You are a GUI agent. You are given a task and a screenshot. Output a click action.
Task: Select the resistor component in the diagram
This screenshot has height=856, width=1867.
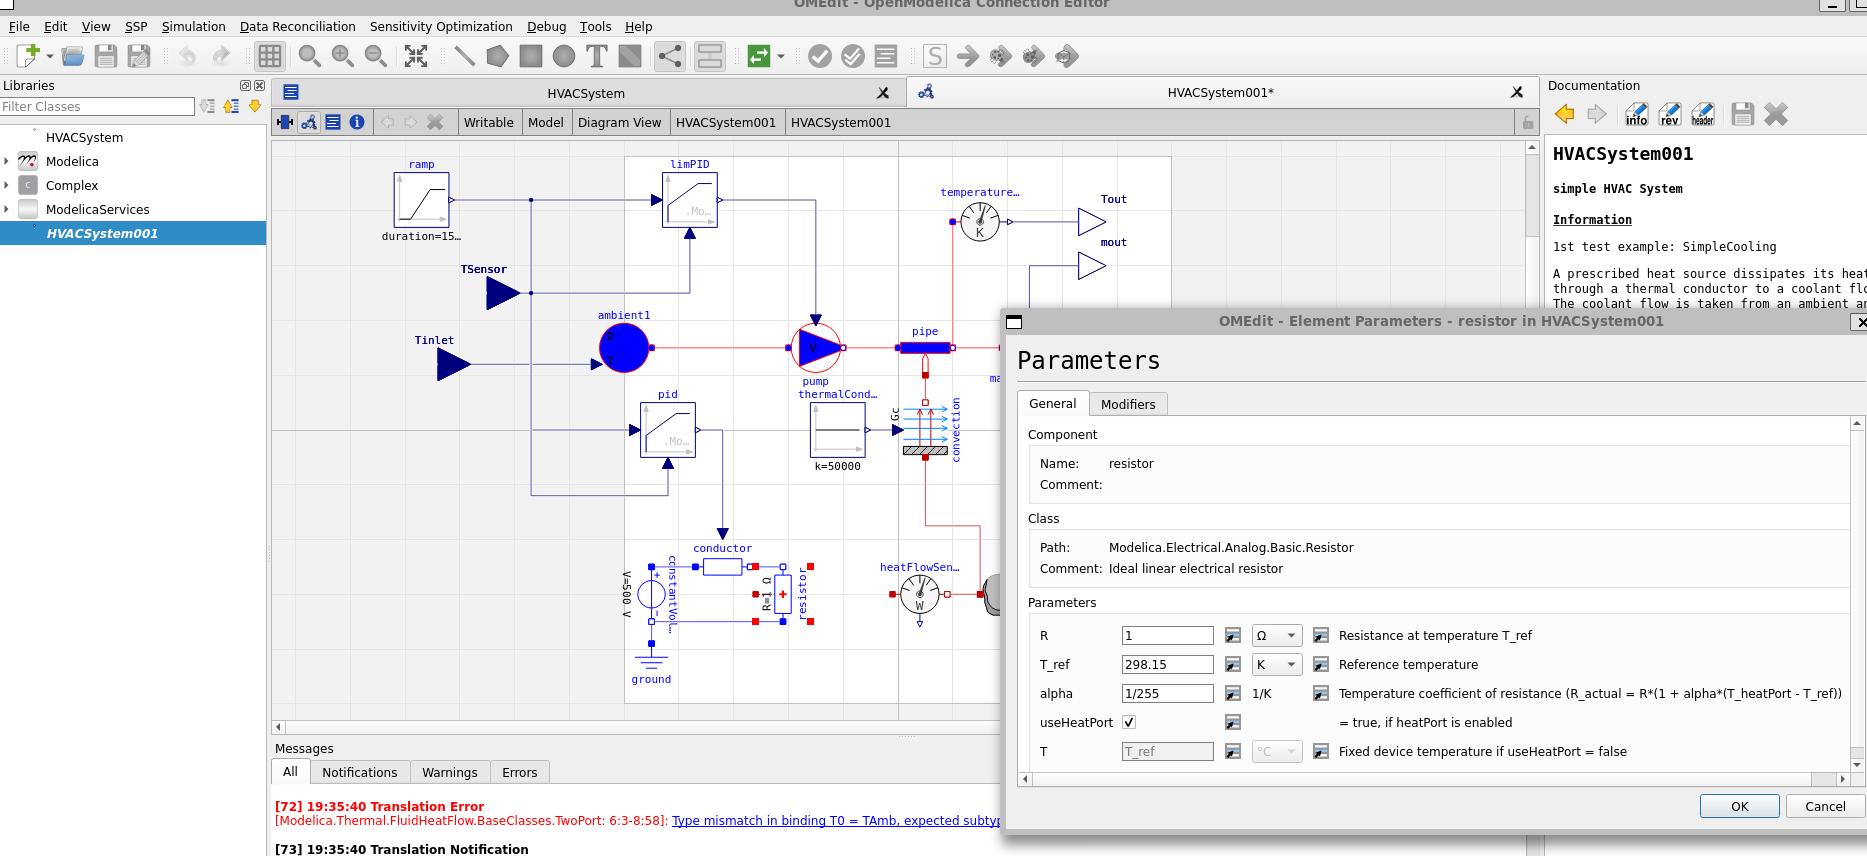pos(782,594)
